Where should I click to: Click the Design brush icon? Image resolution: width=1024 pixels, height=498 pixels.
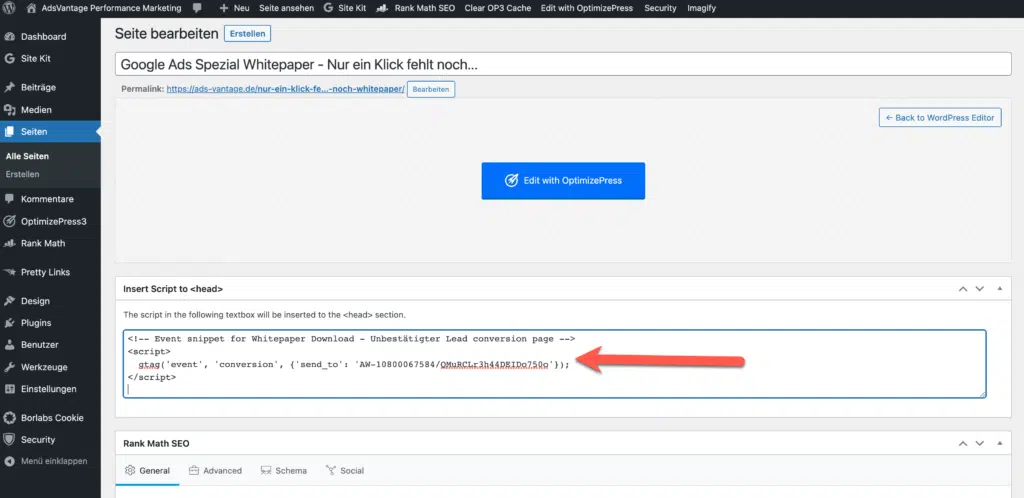pyautogui.click(x=9, y=301)
